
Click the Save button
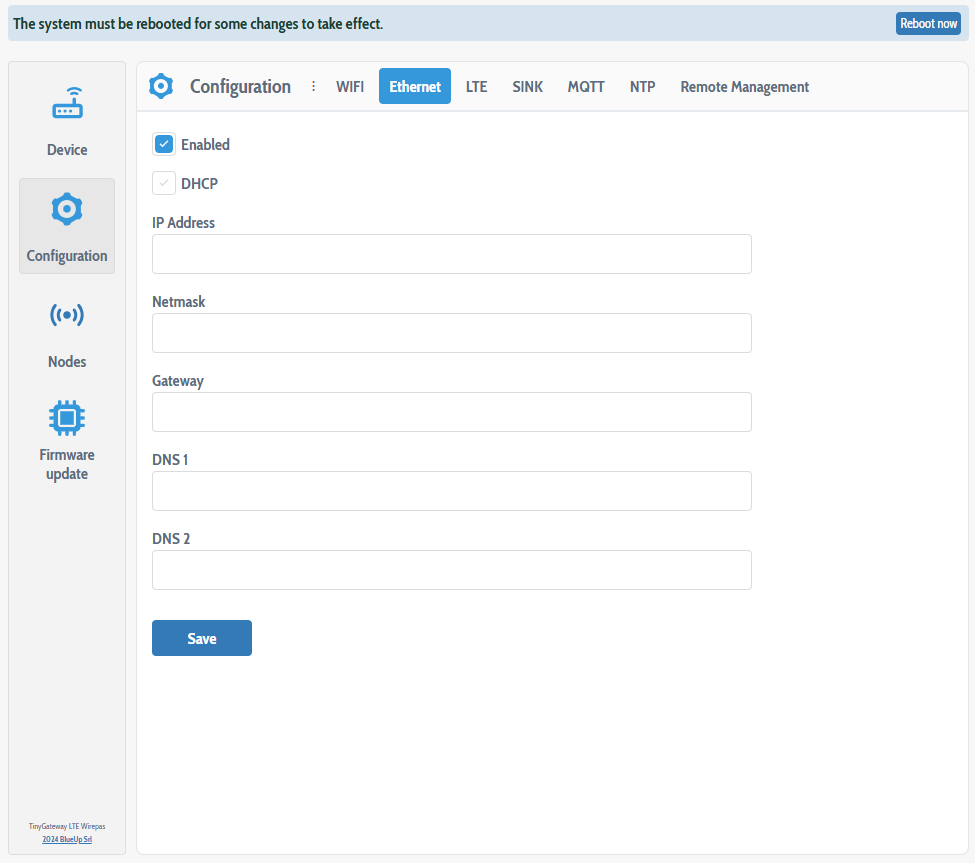[202, 638]
